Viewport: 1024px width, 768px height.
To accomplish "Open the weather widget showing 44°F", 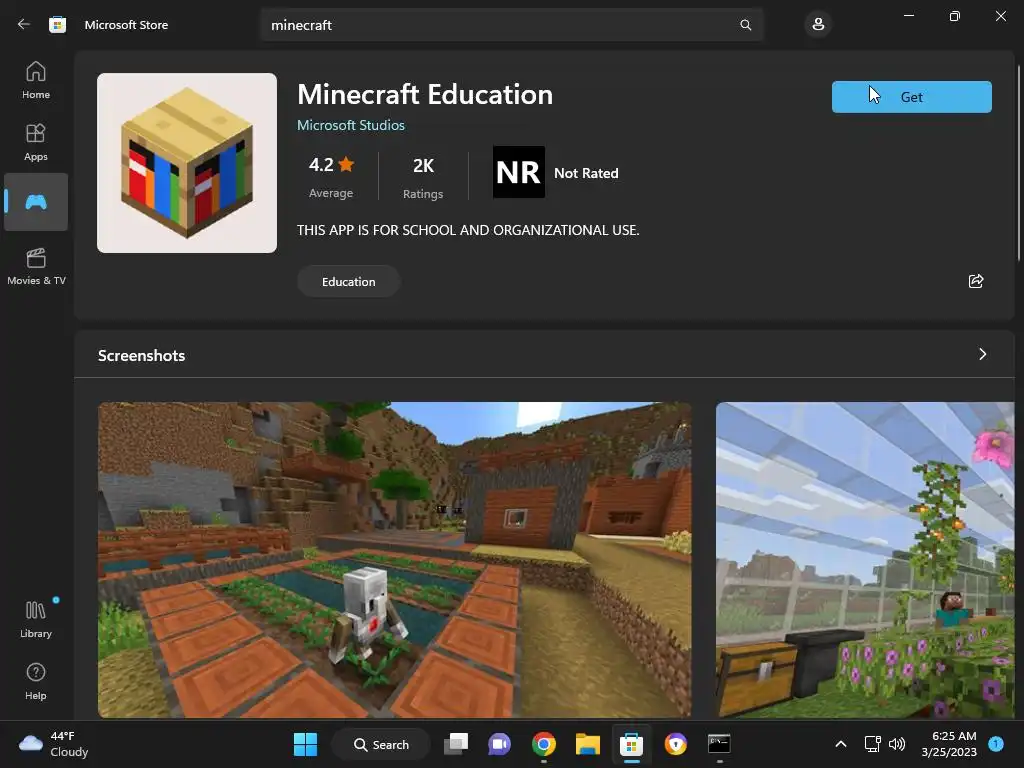I will coord(54,744).
